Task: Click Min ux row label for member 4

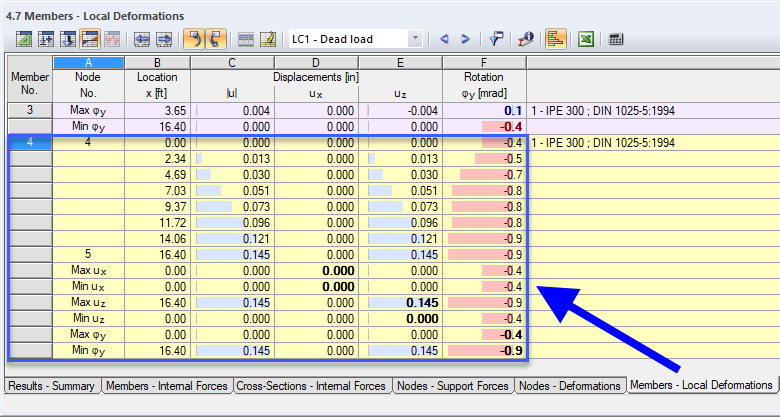Action: pyautogui.click(x=89, y=286)
